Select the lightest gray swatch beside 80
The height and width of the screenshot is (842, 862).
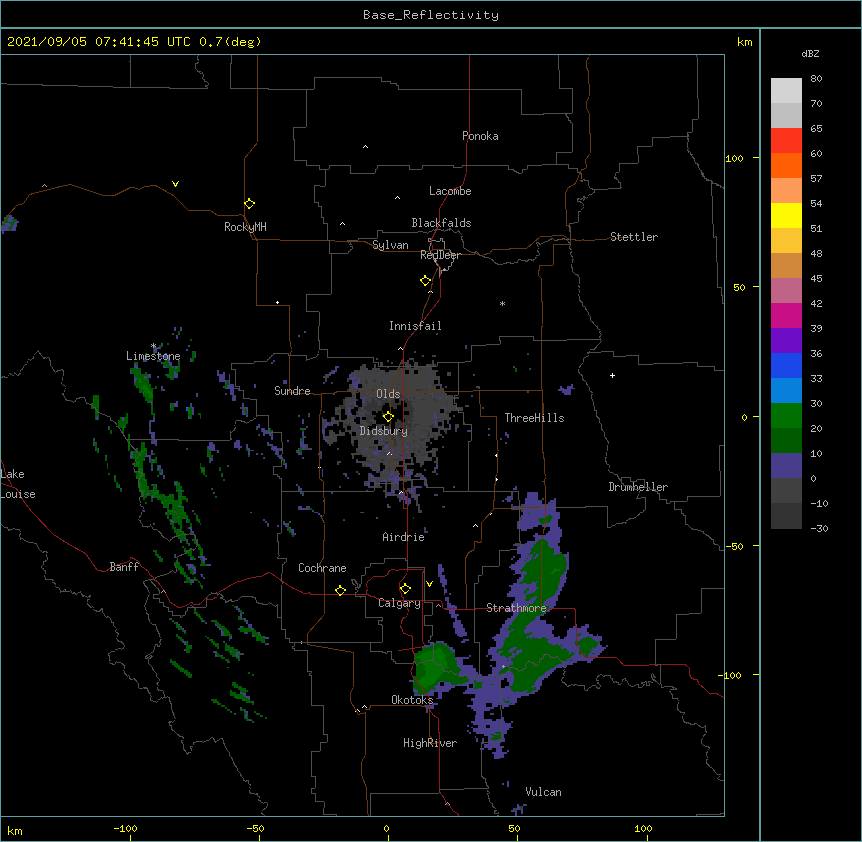click(x=786, y=91)
